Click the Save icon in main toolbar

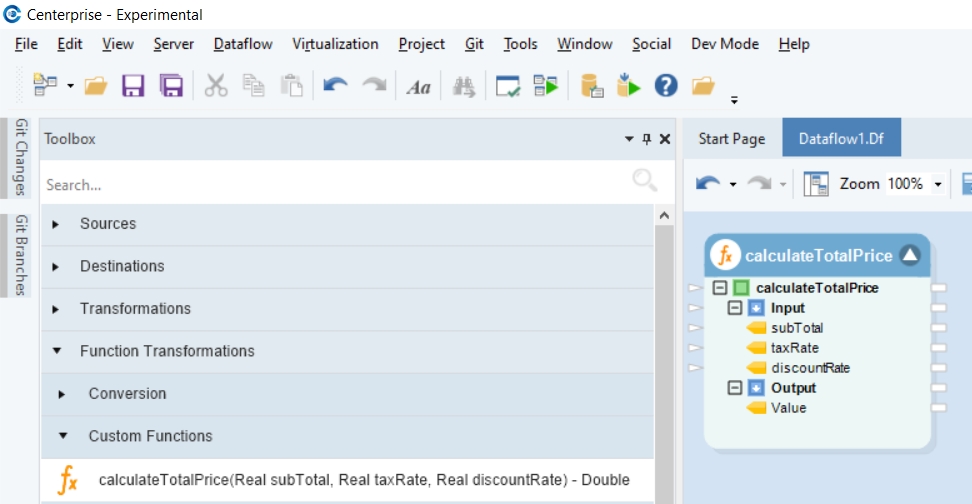click(x=133, y=86)
